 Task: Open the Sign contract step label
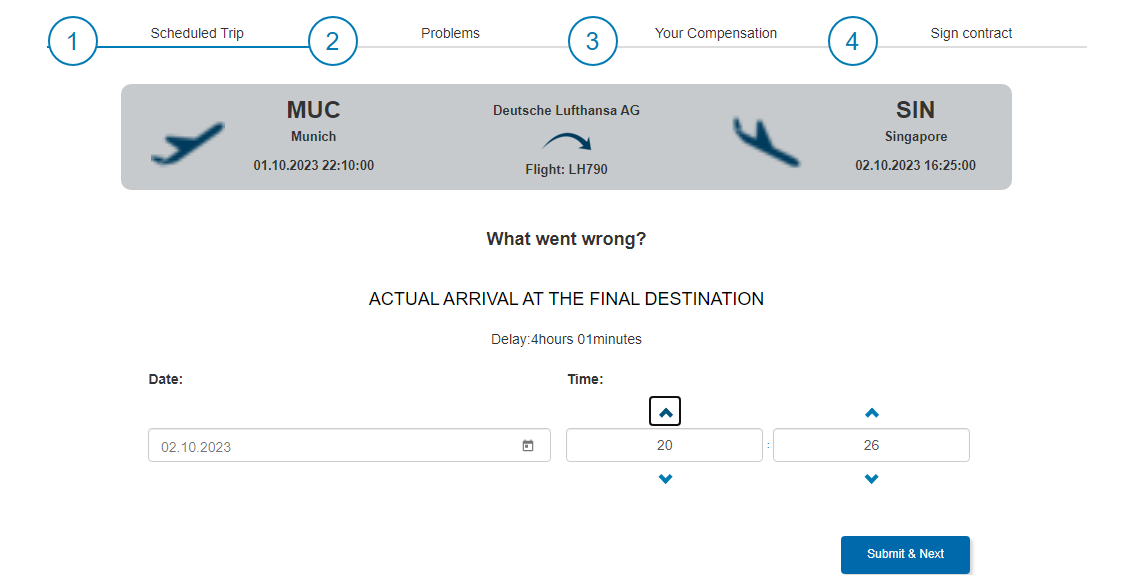pos(971,33)
